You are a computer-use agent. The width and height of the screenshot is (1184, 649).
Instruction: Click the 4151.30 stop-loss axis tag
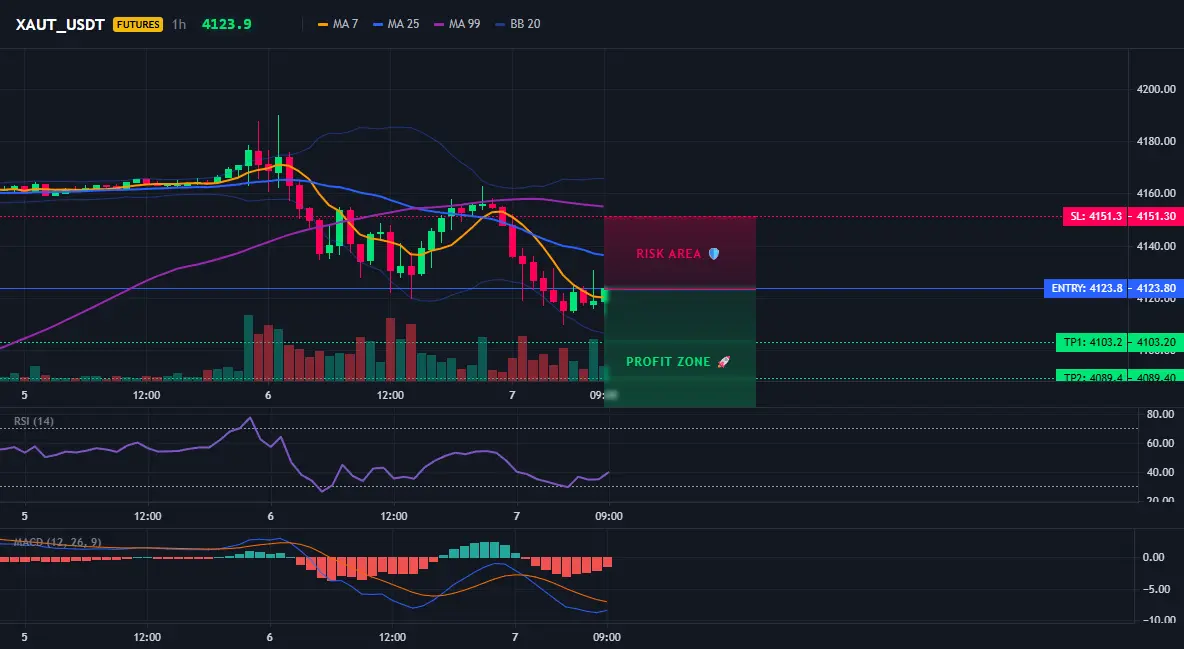coord(1156,216)
